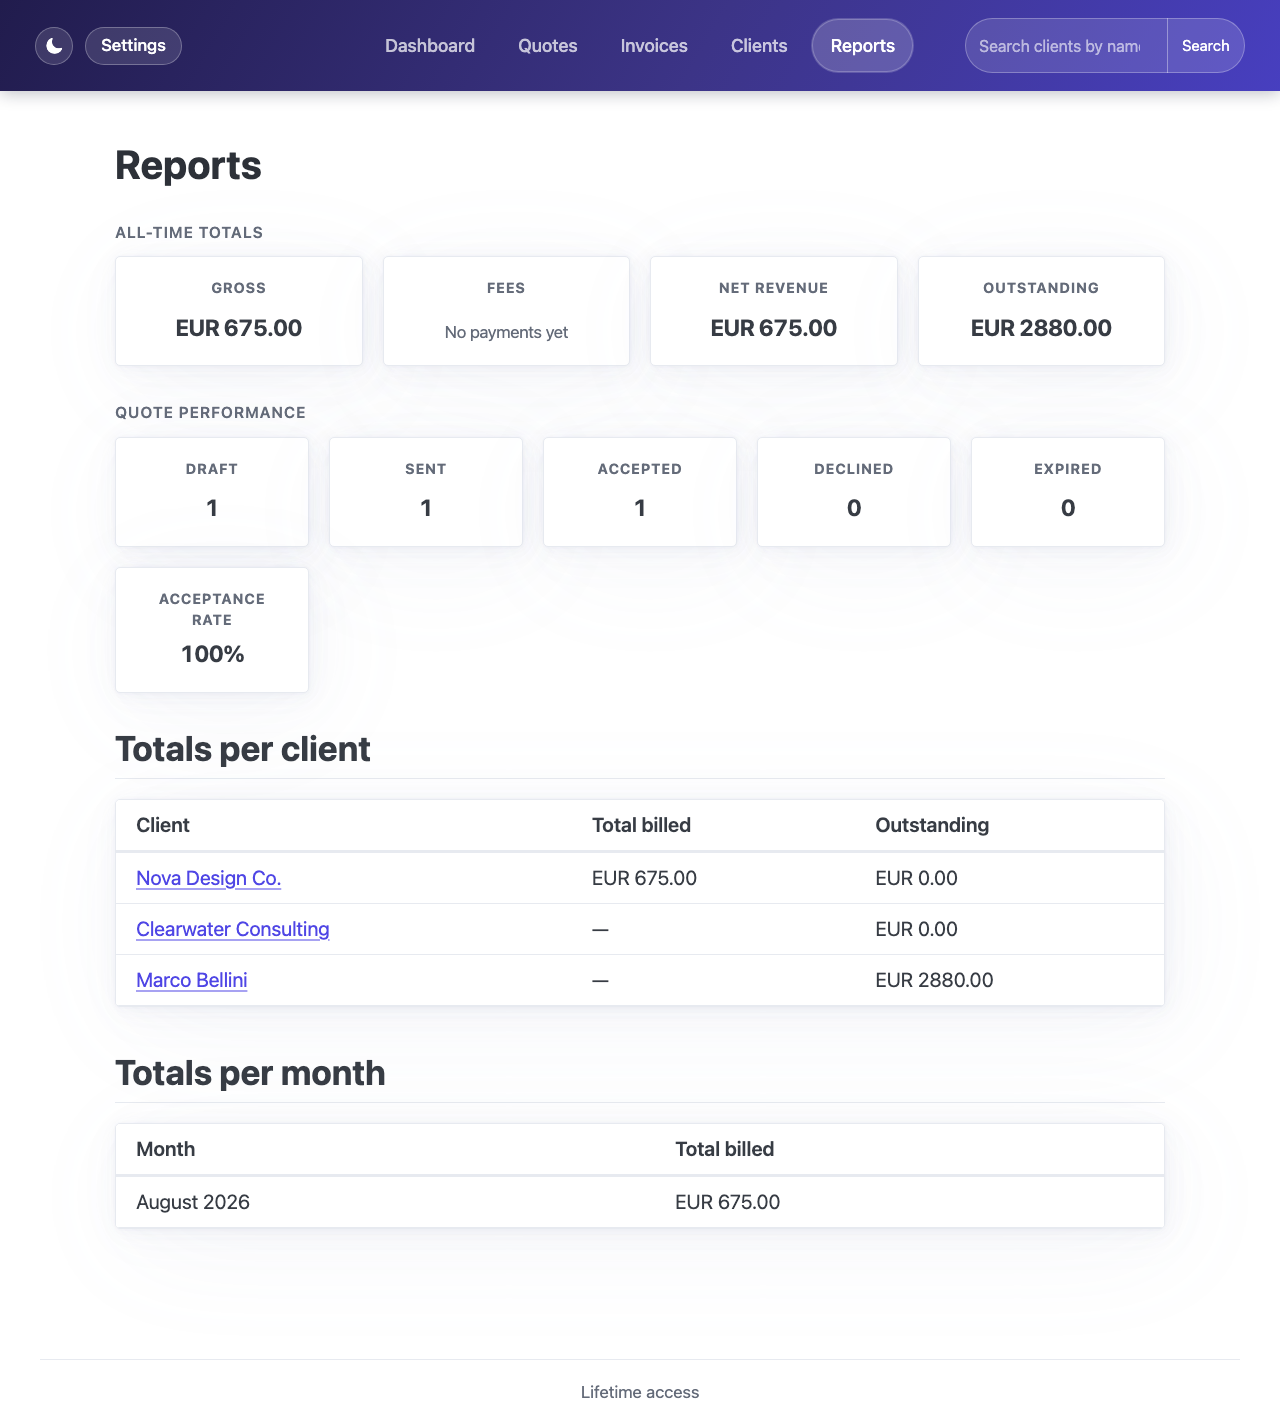Click the August 2026 month row
This screenshot has width=1280, height=1426.
click(x=640, y=1202)
